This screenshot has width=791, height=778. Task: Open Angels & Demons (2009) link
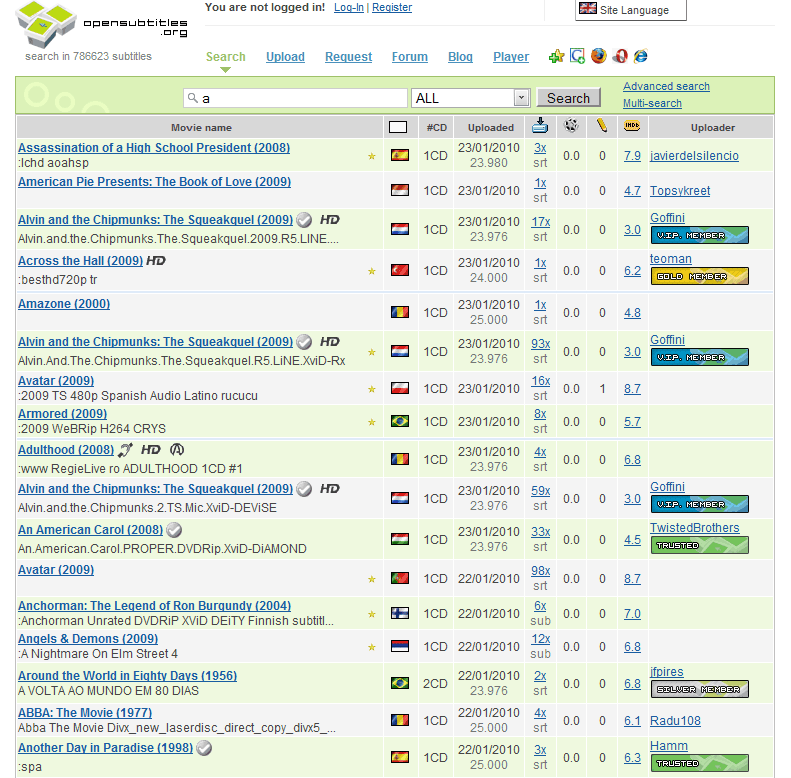click(x=88, y=639)
